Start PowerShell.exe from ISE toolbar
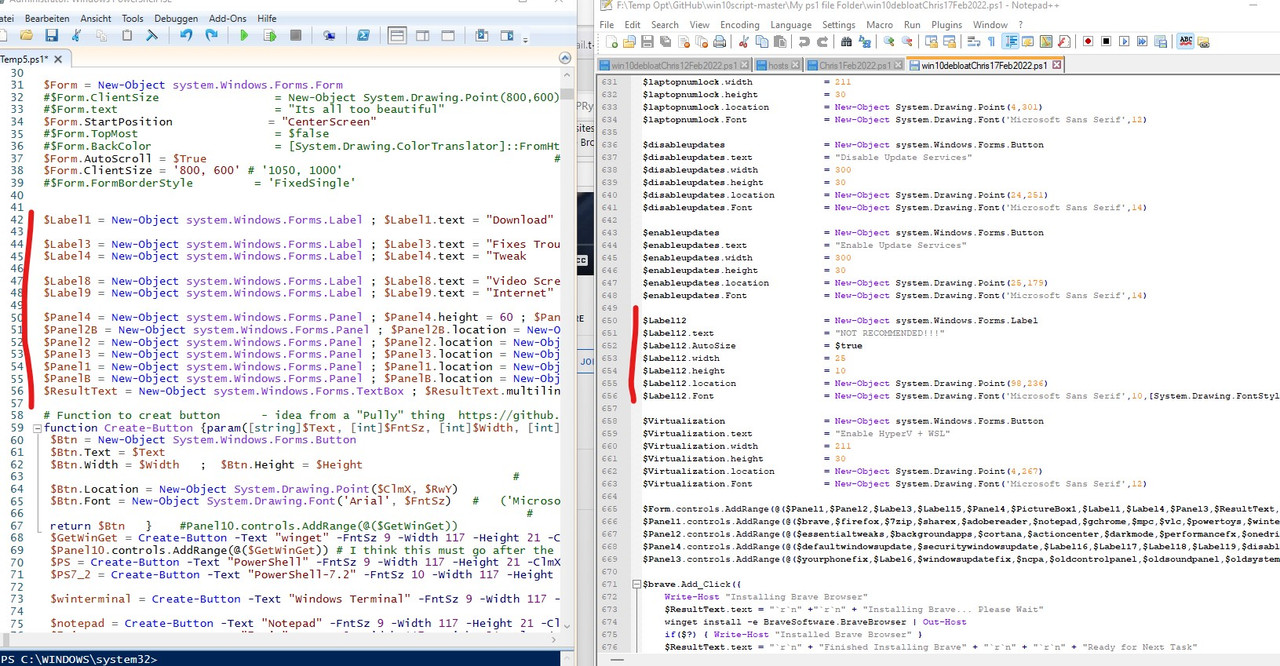Screen dimensions: 1280x666 (x=362, y=35)
